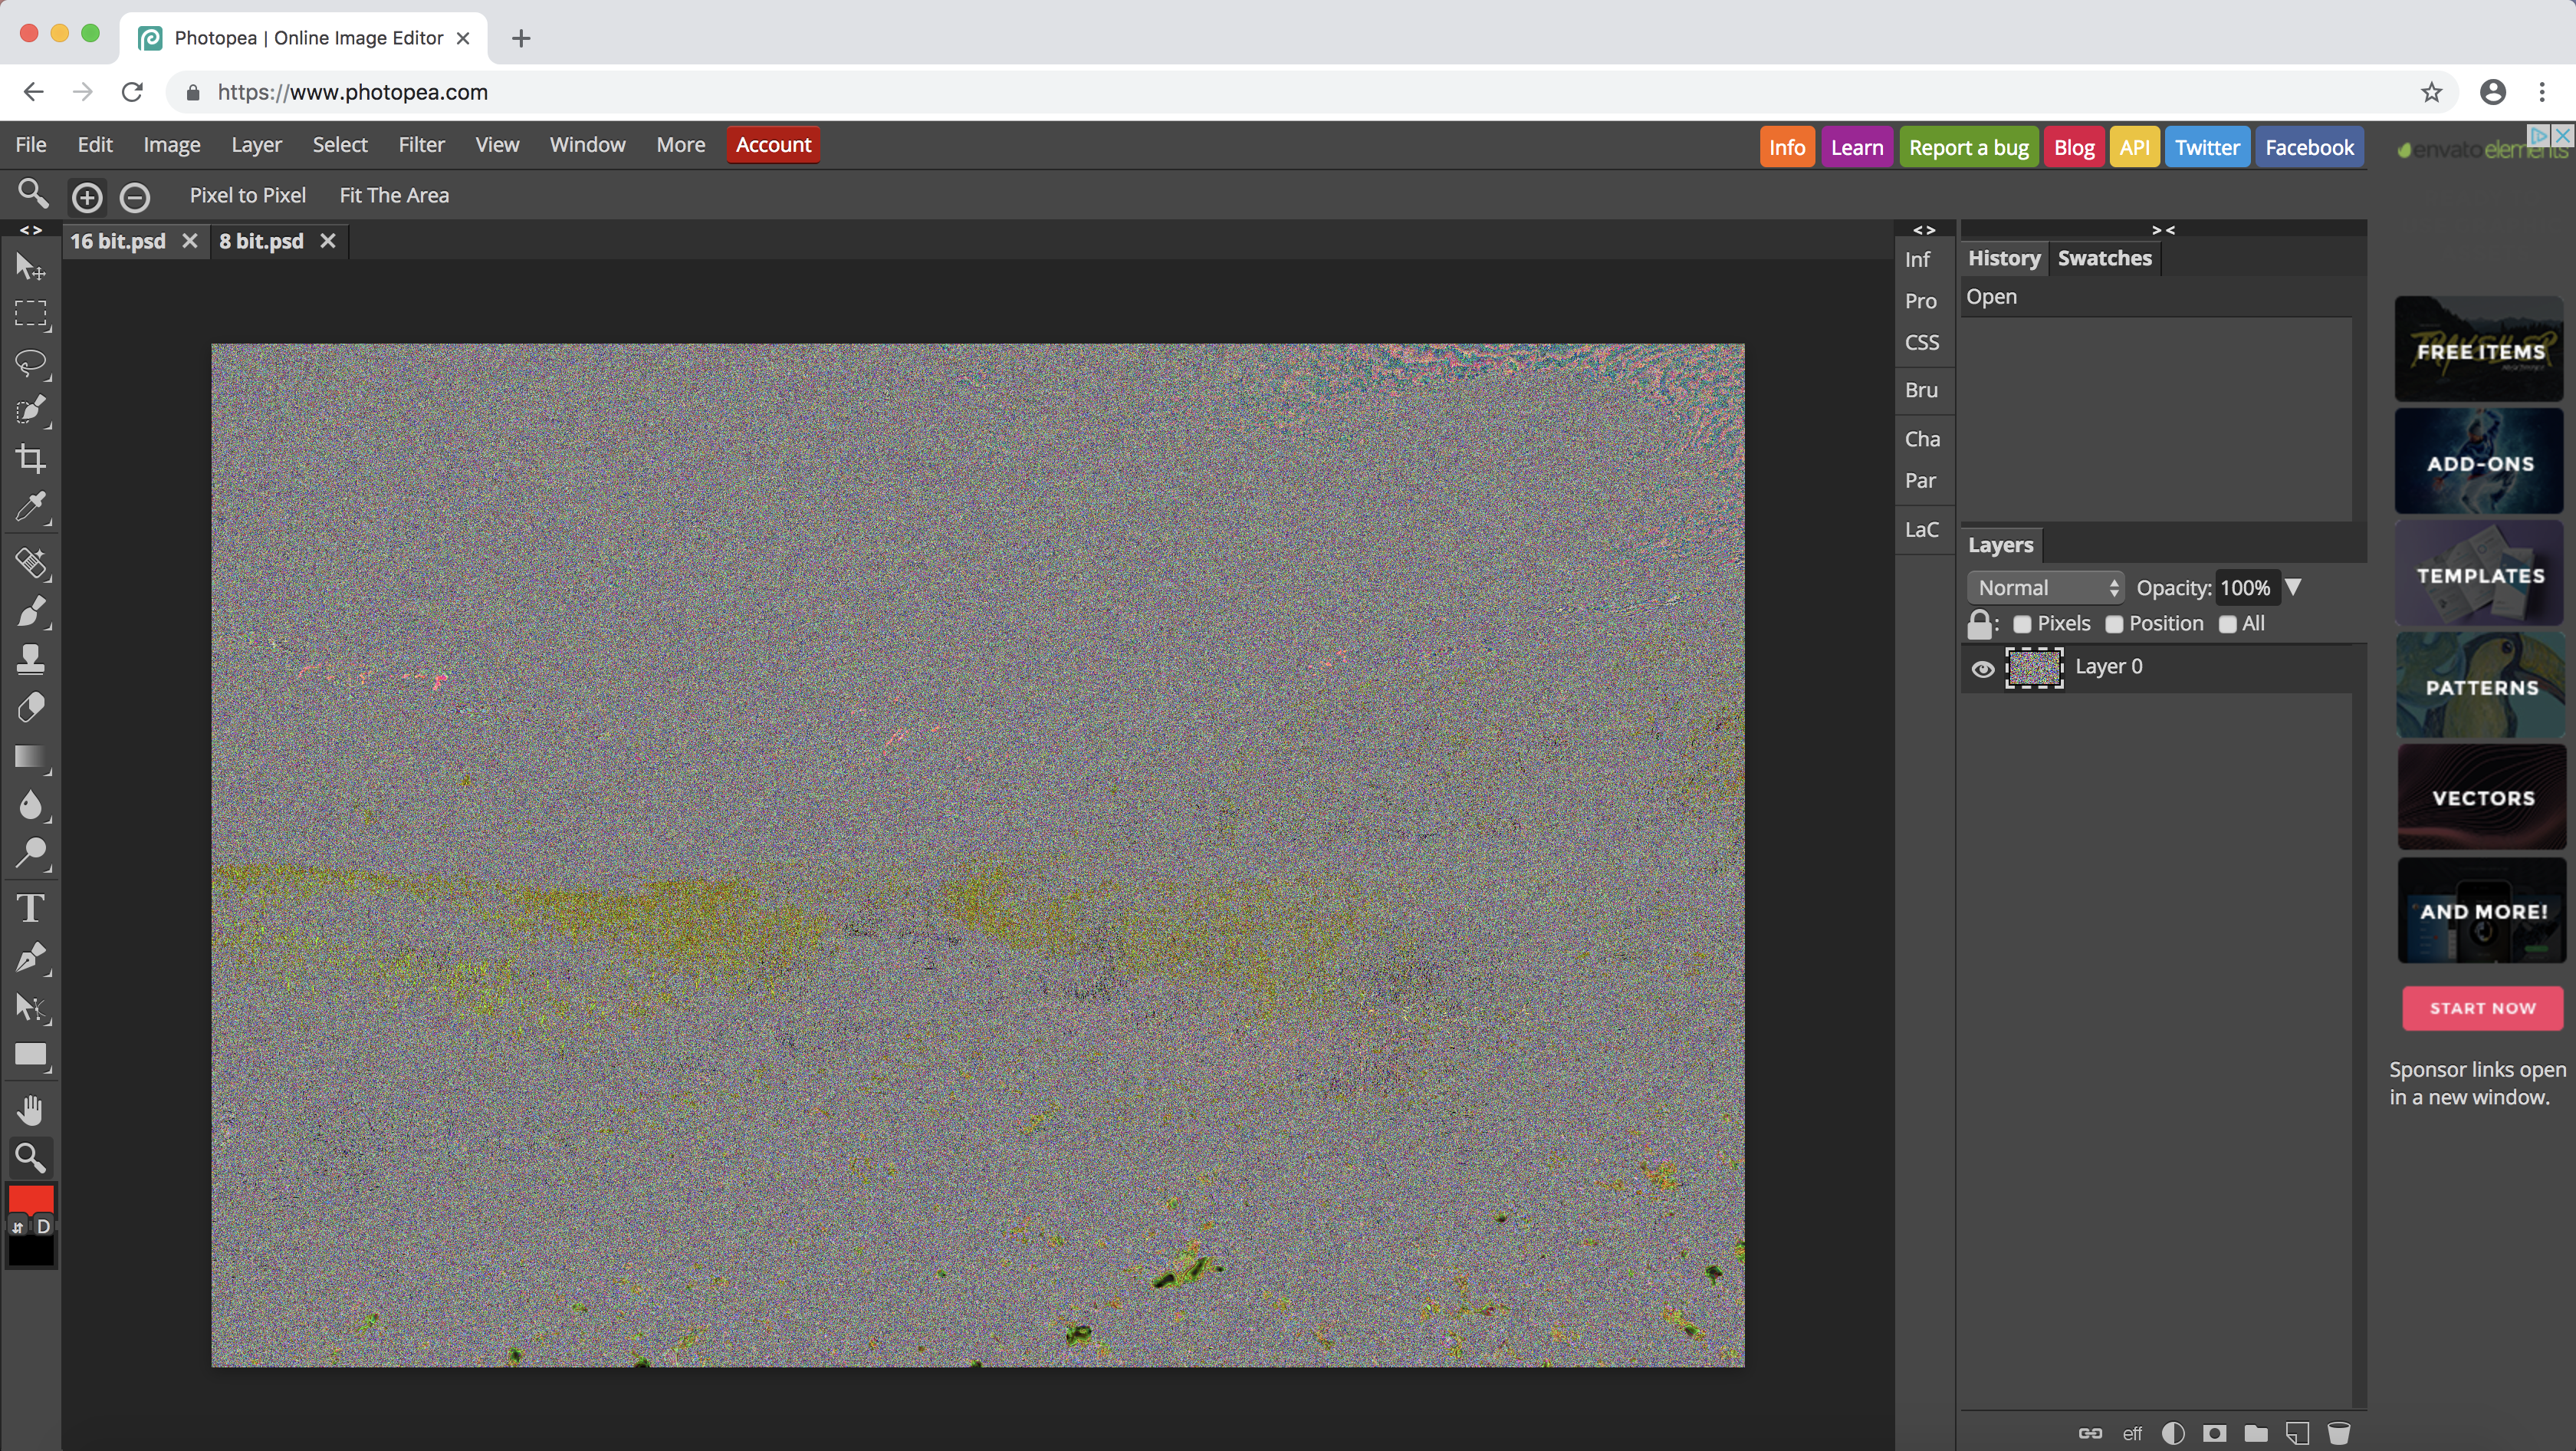Open the Filter menu

(x=421, y=144)
